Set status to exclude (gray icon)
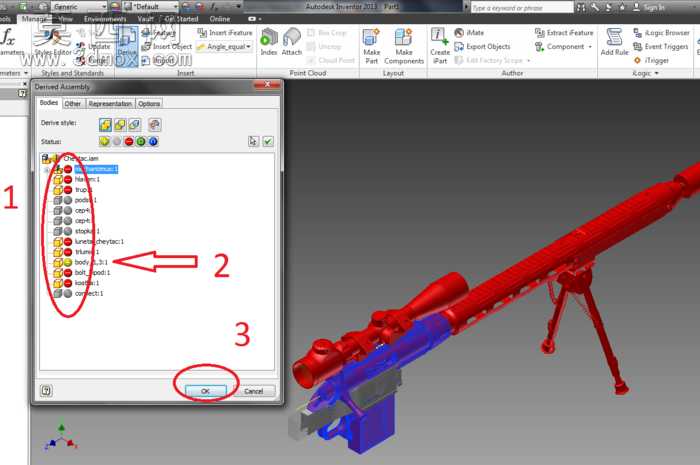Viewport: 700px width, 465px height. [117, 141]
